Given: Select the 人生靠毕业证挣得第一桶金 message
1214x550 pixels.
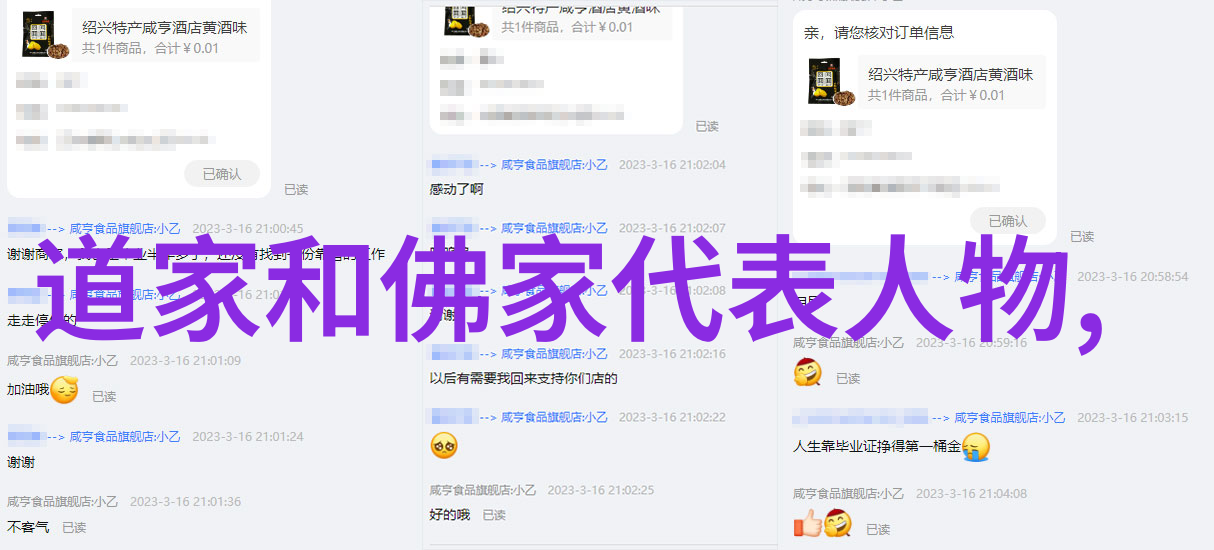Looking at the screenshot, I should 877,447.
